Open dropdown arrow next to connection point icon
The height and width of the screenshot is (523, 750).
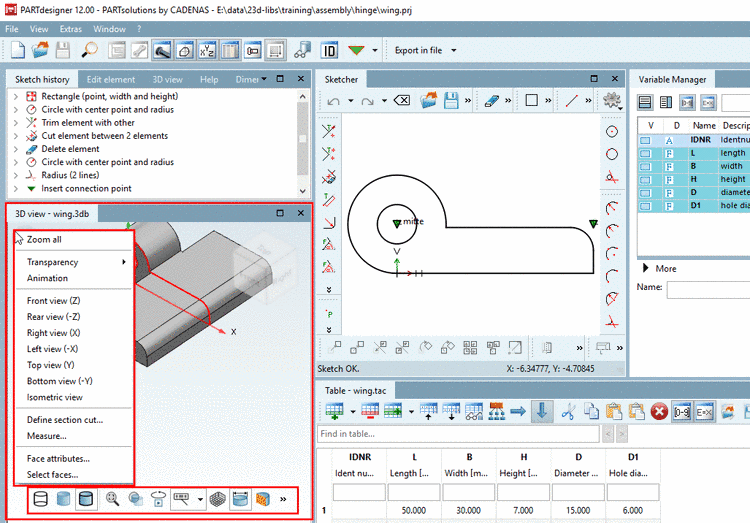(375, 50)
